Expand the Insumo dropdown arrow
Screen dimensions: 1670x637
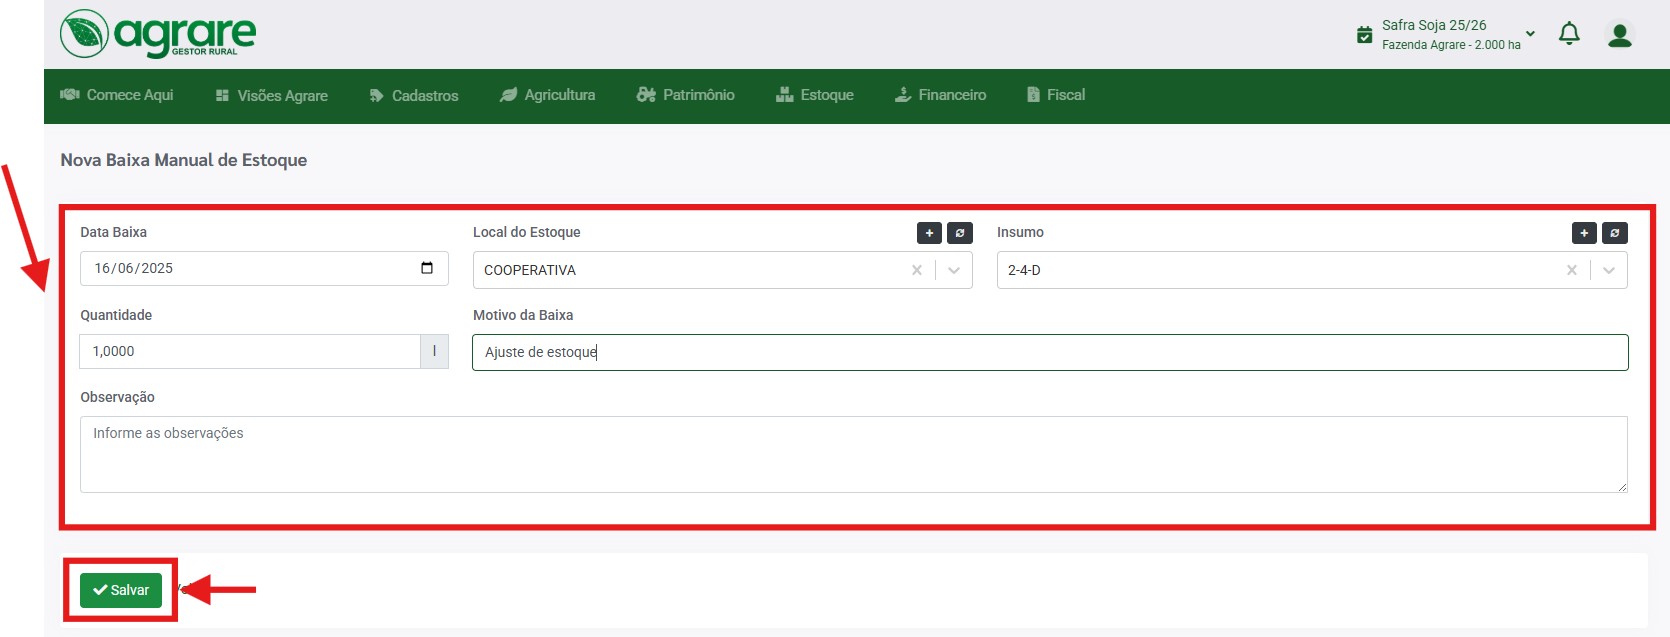(1609, 270)
